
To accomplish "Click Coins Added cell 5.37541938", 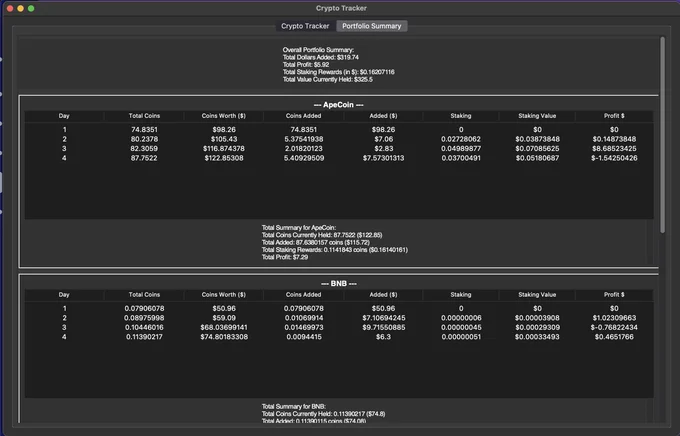I will [x=304, y=139].
